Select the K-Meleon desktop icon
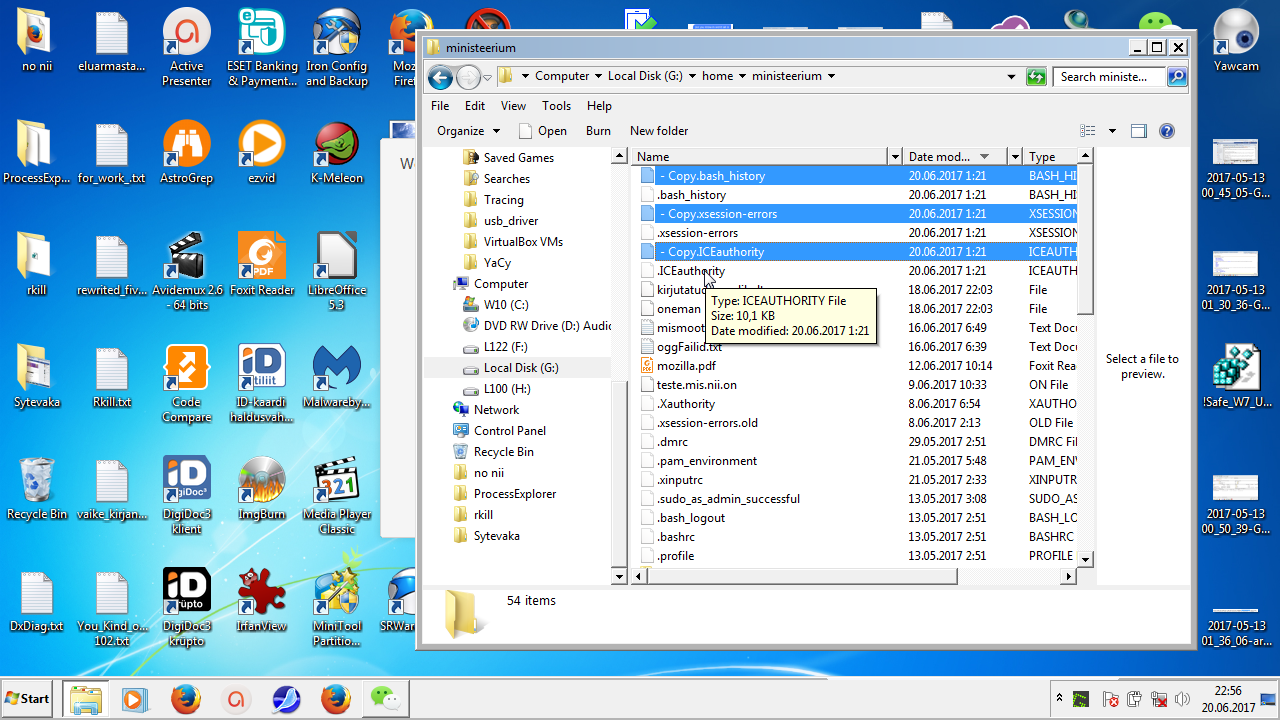The width and height of the screenshot is (1280, 720). [x=337, y=153]
